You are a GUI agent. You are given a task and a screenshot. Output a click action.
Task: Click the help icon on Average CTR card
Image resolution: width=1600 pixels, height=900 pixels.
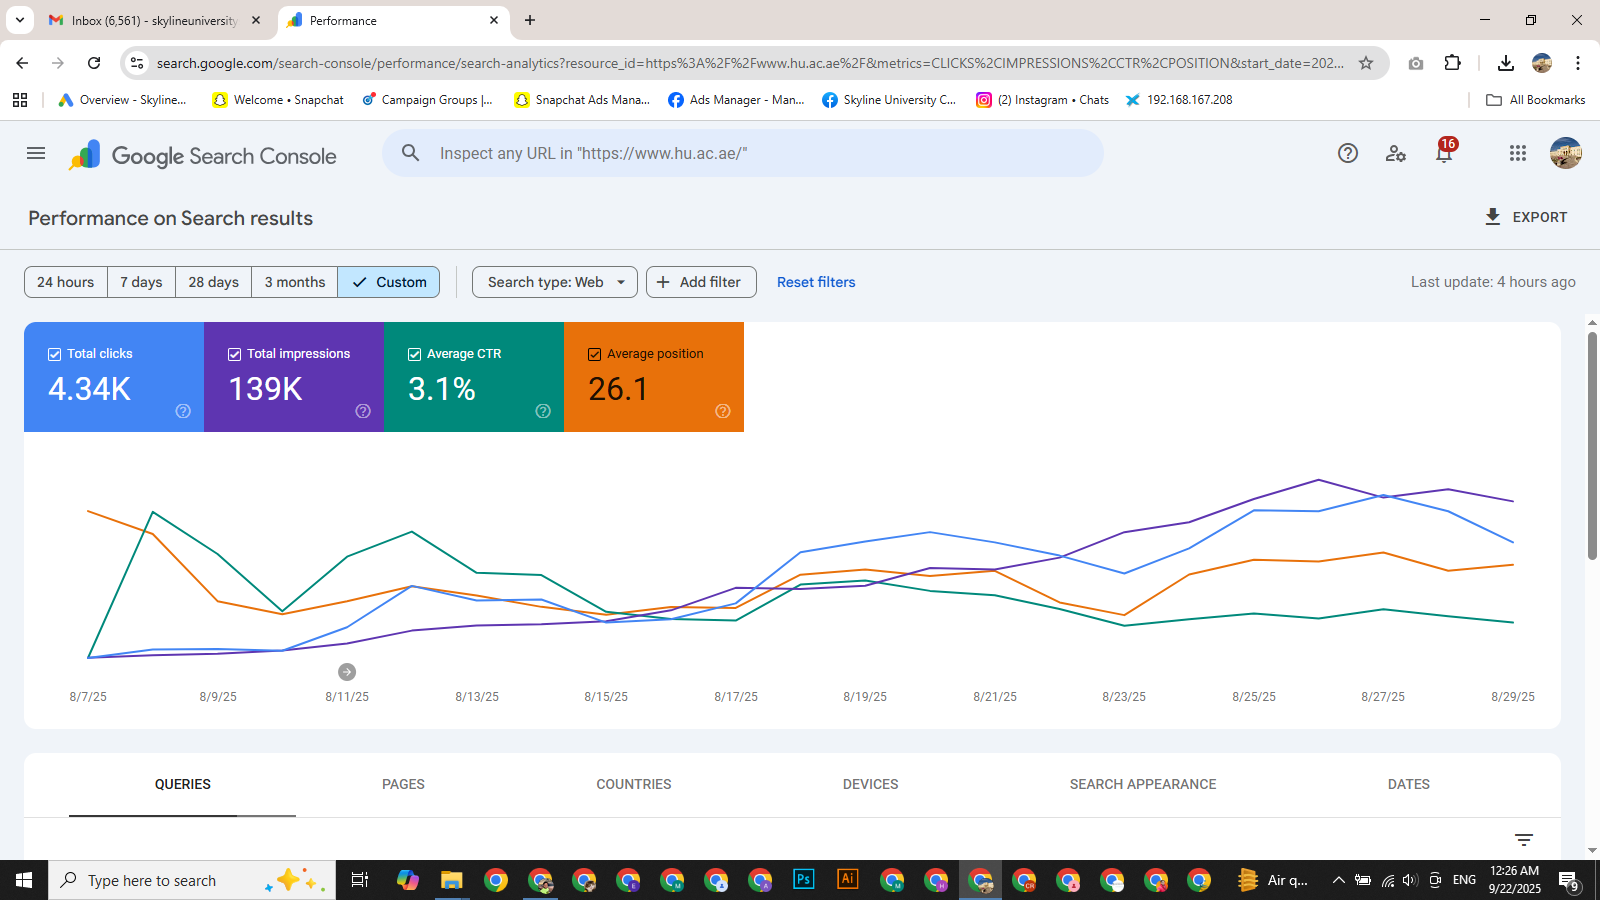tap(543, 411)
